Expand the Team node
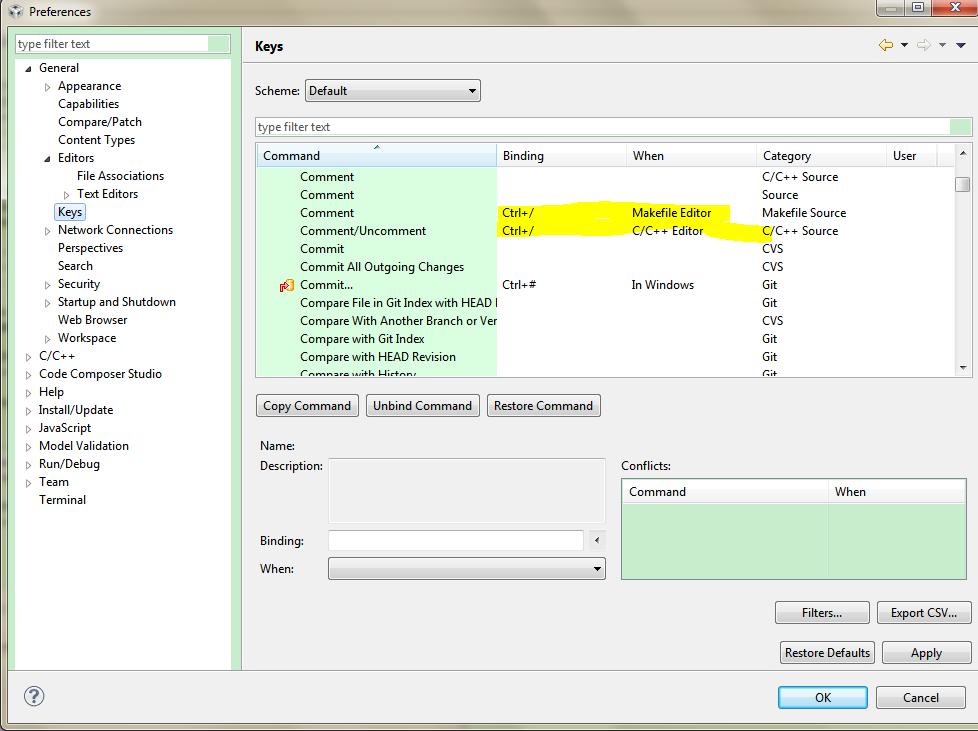The image size is (978, 731). (x=28, y=483)
